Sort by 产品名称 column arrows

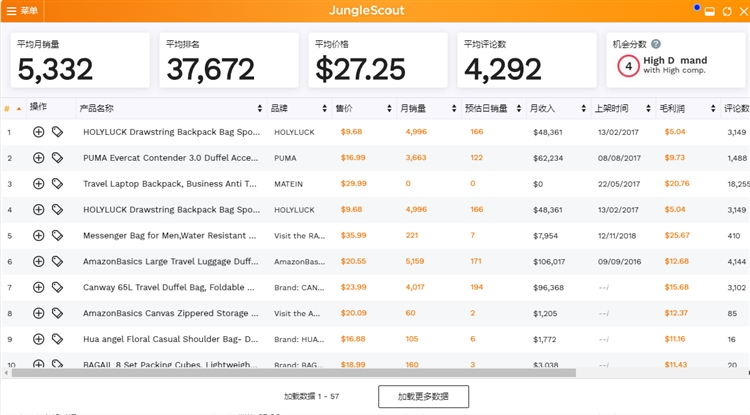260,109
